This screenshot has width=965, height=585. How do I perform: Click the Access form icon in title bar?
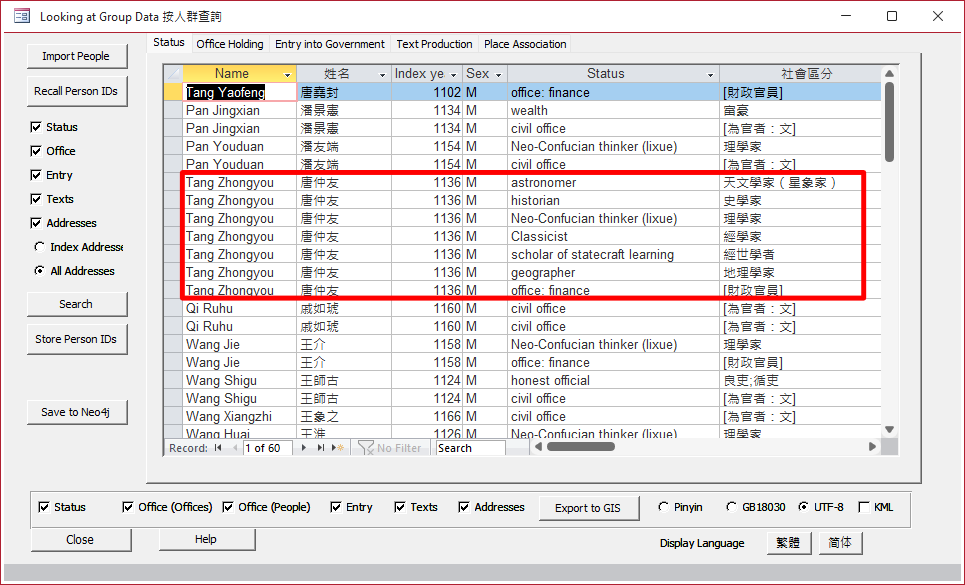pos(21,16)
